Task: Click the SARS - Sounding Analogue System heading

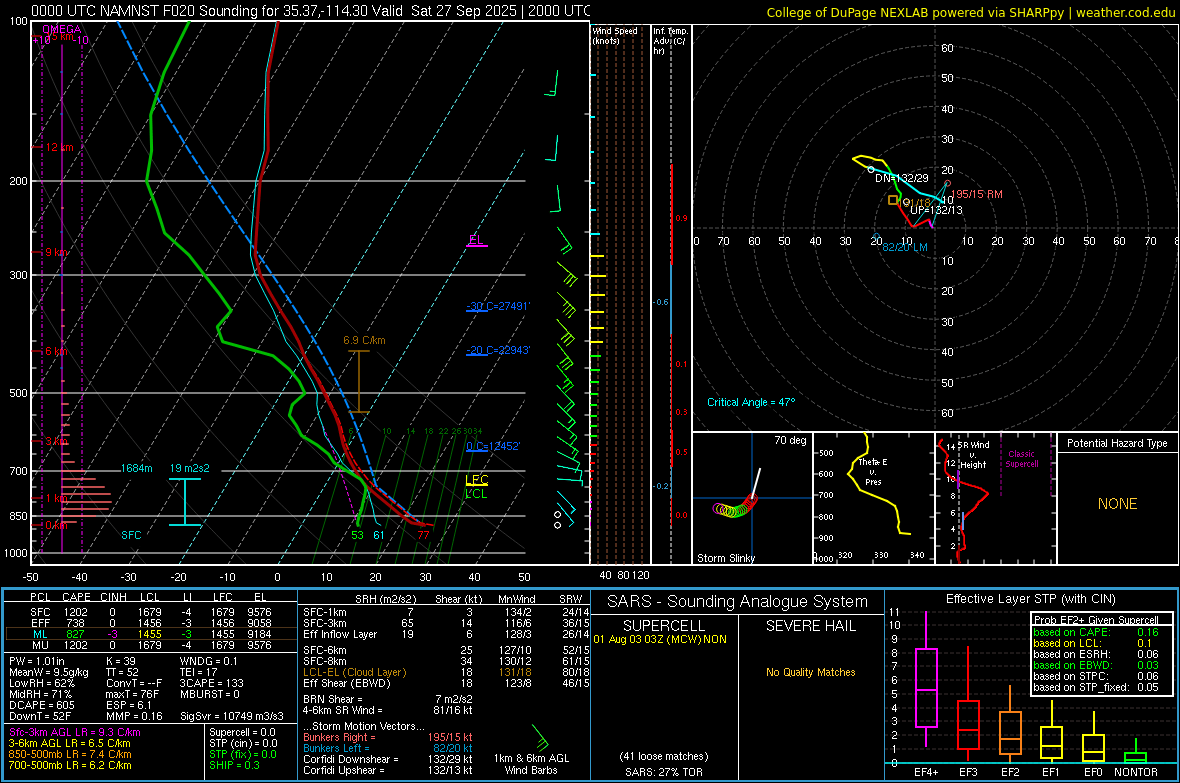Action: pyautogui.click(x=738, y=602)
